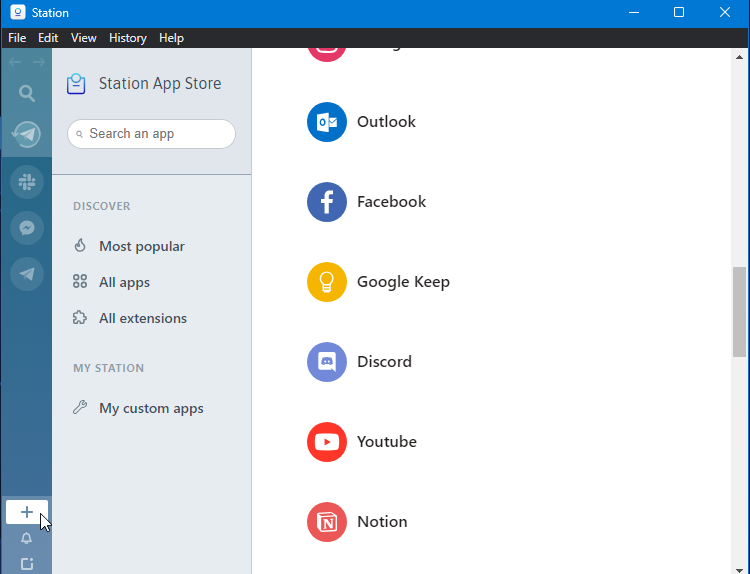Click the scrollbar down arrow
The image size is (750, 574).
[739, 570]
